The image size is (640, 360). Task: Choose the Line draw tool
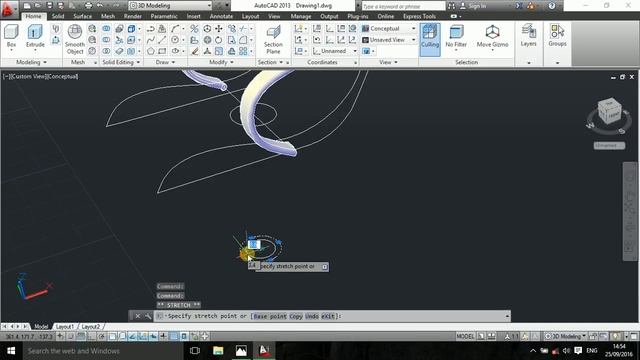pyautogui.click(x=162, y=40)
